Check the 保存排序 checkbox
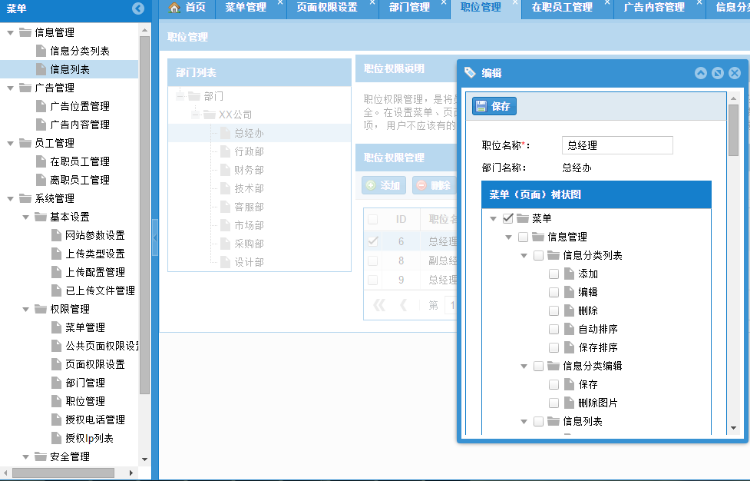 (x=554, y=348)
